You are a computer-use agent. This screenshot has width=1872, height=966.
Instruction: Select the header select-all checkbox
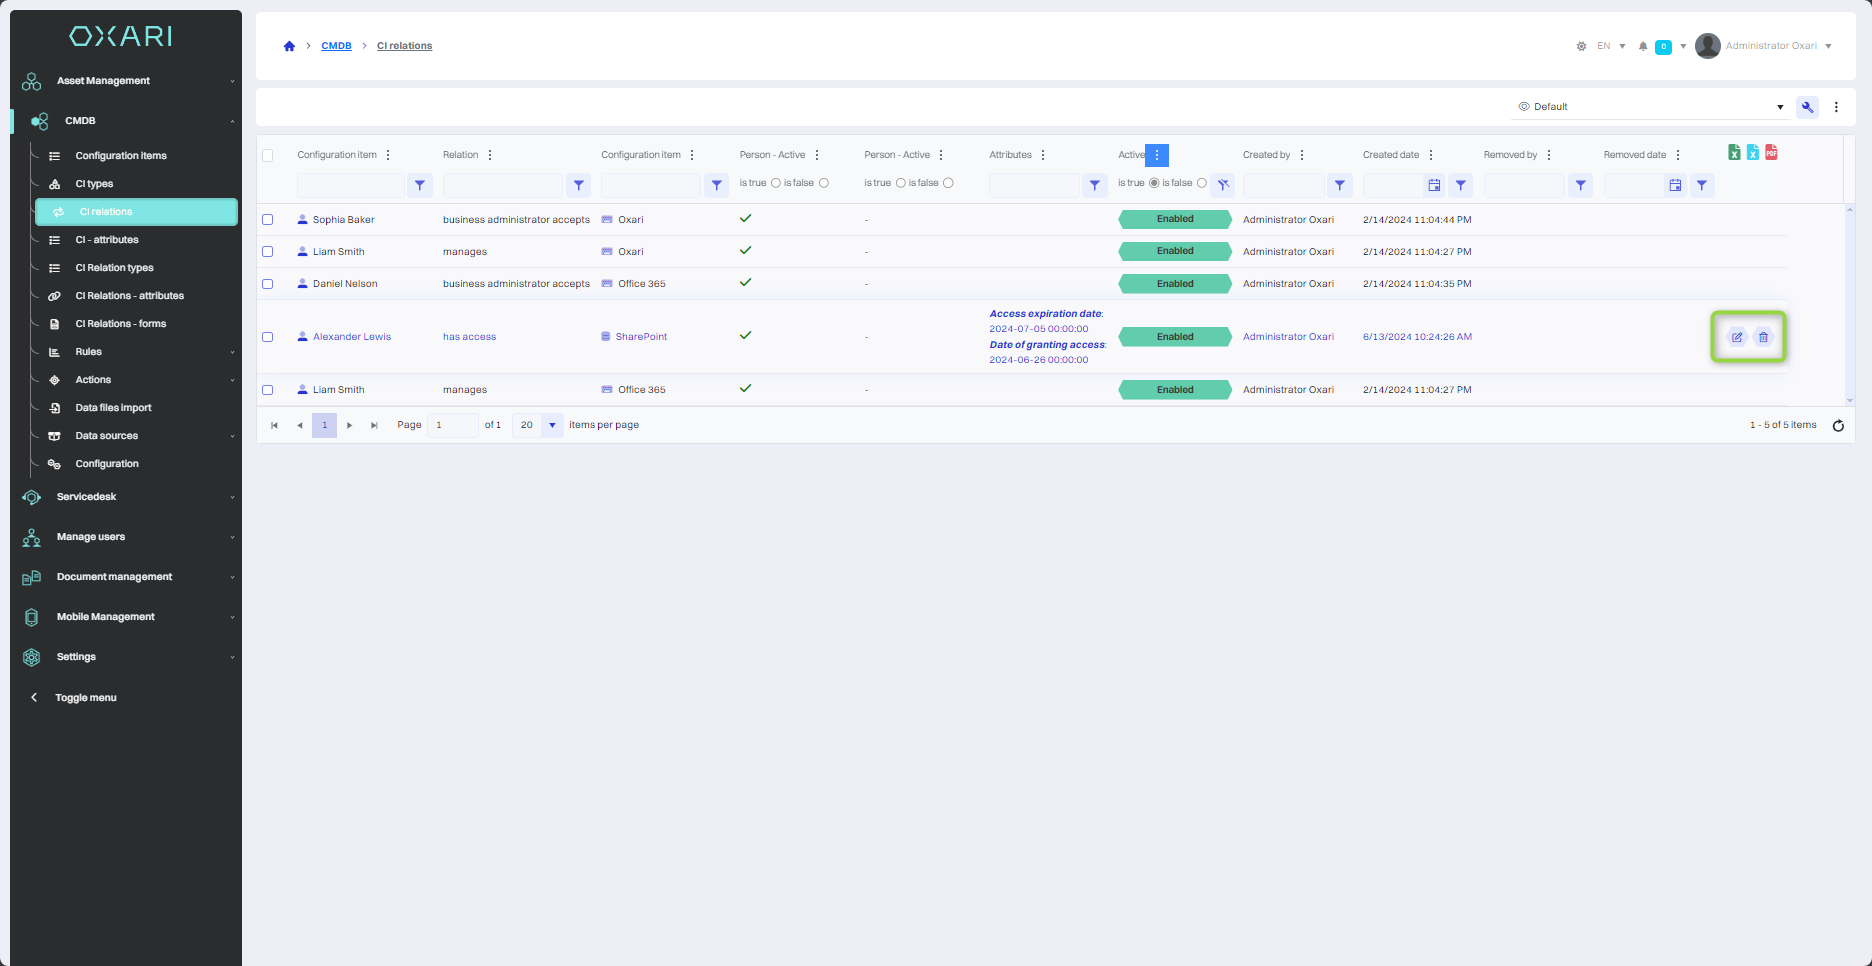coord(268,155)
